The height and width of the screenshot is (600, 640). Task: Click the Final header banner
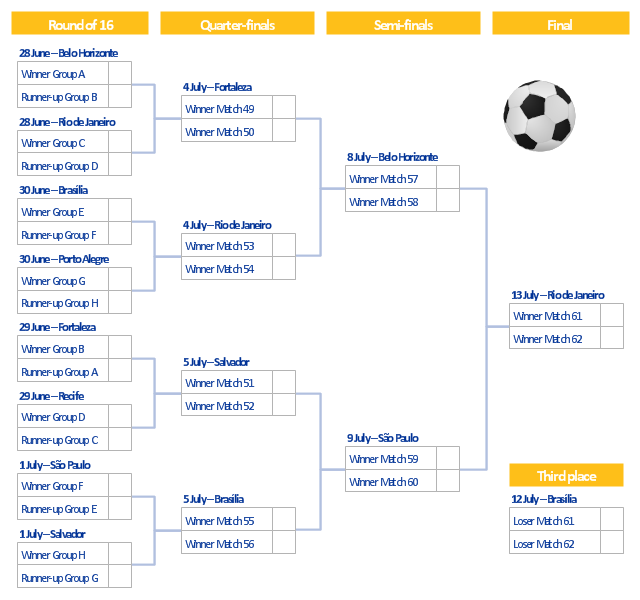pos(561,23)
